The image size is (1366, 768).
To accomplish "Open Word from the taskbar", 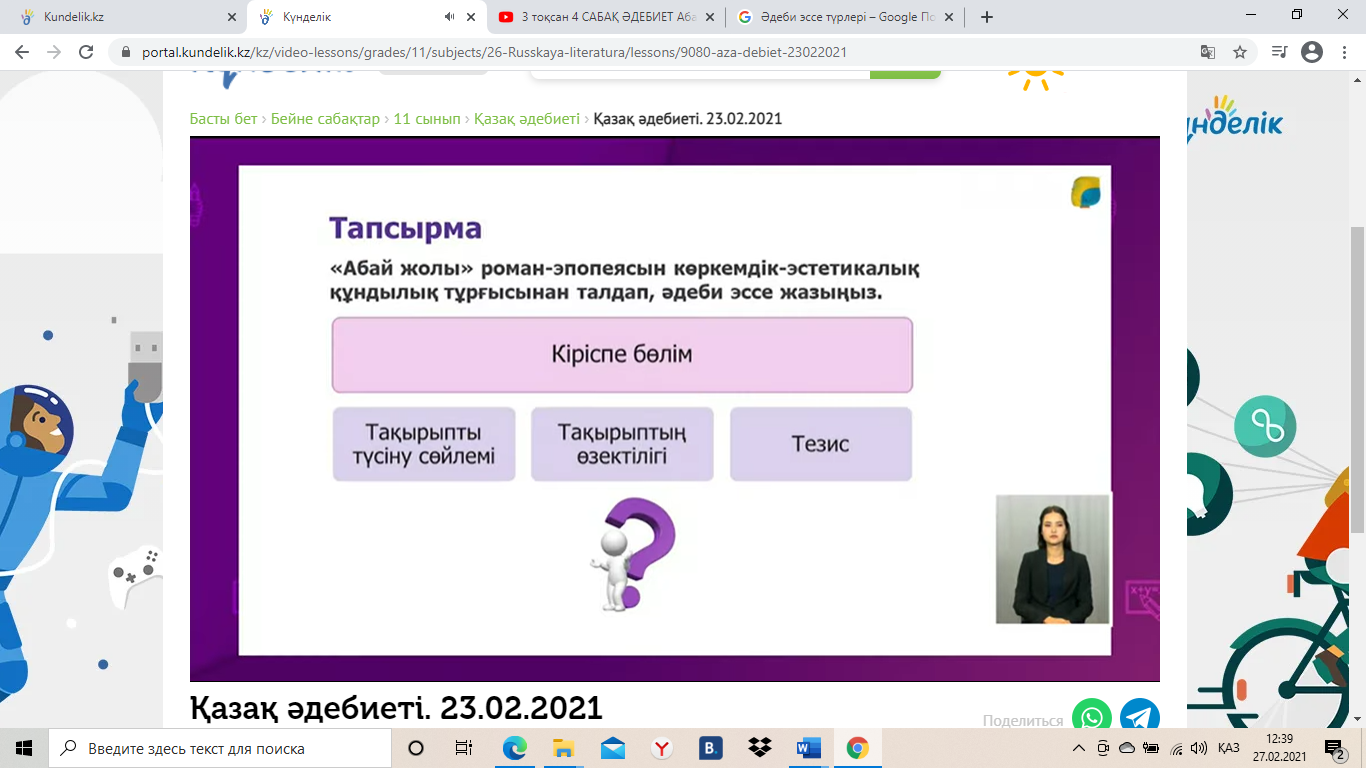I will point(808,748).
